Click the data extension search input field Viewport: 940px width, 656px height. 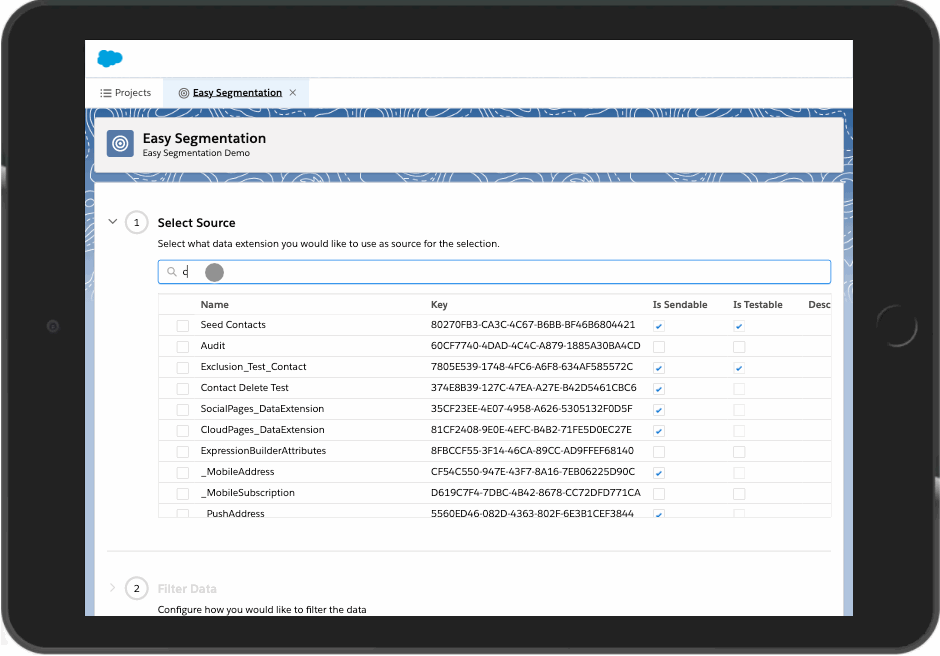coord(500,272)
